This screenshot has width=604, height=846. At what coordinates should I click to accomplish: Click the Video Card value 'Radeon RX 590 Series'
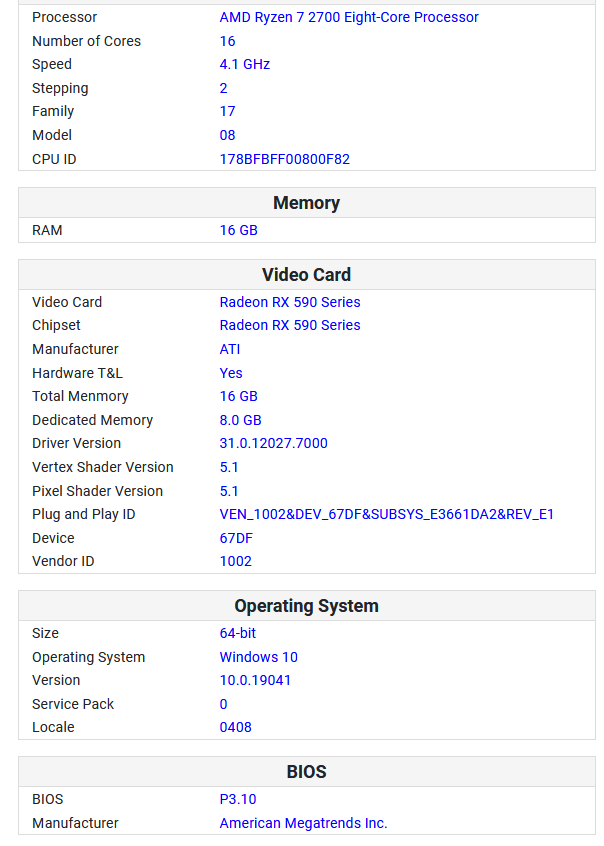tap(290, 302)
